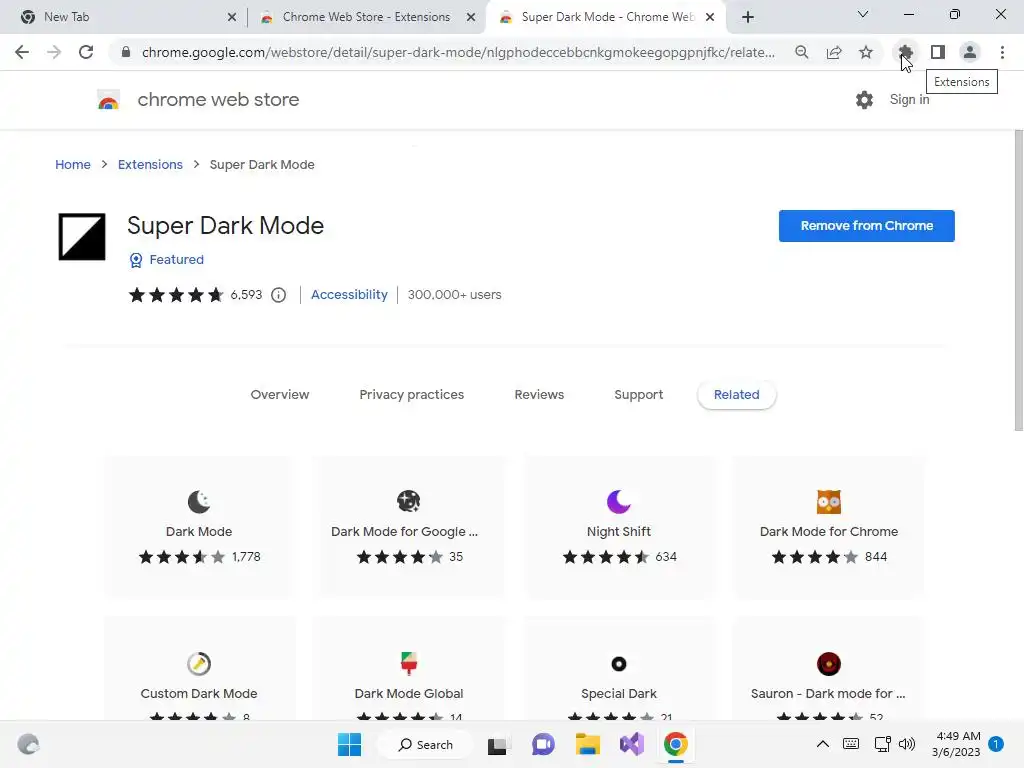
Task: Open the Dark Mode Global paint icon
Action: (x=409, y=664)
